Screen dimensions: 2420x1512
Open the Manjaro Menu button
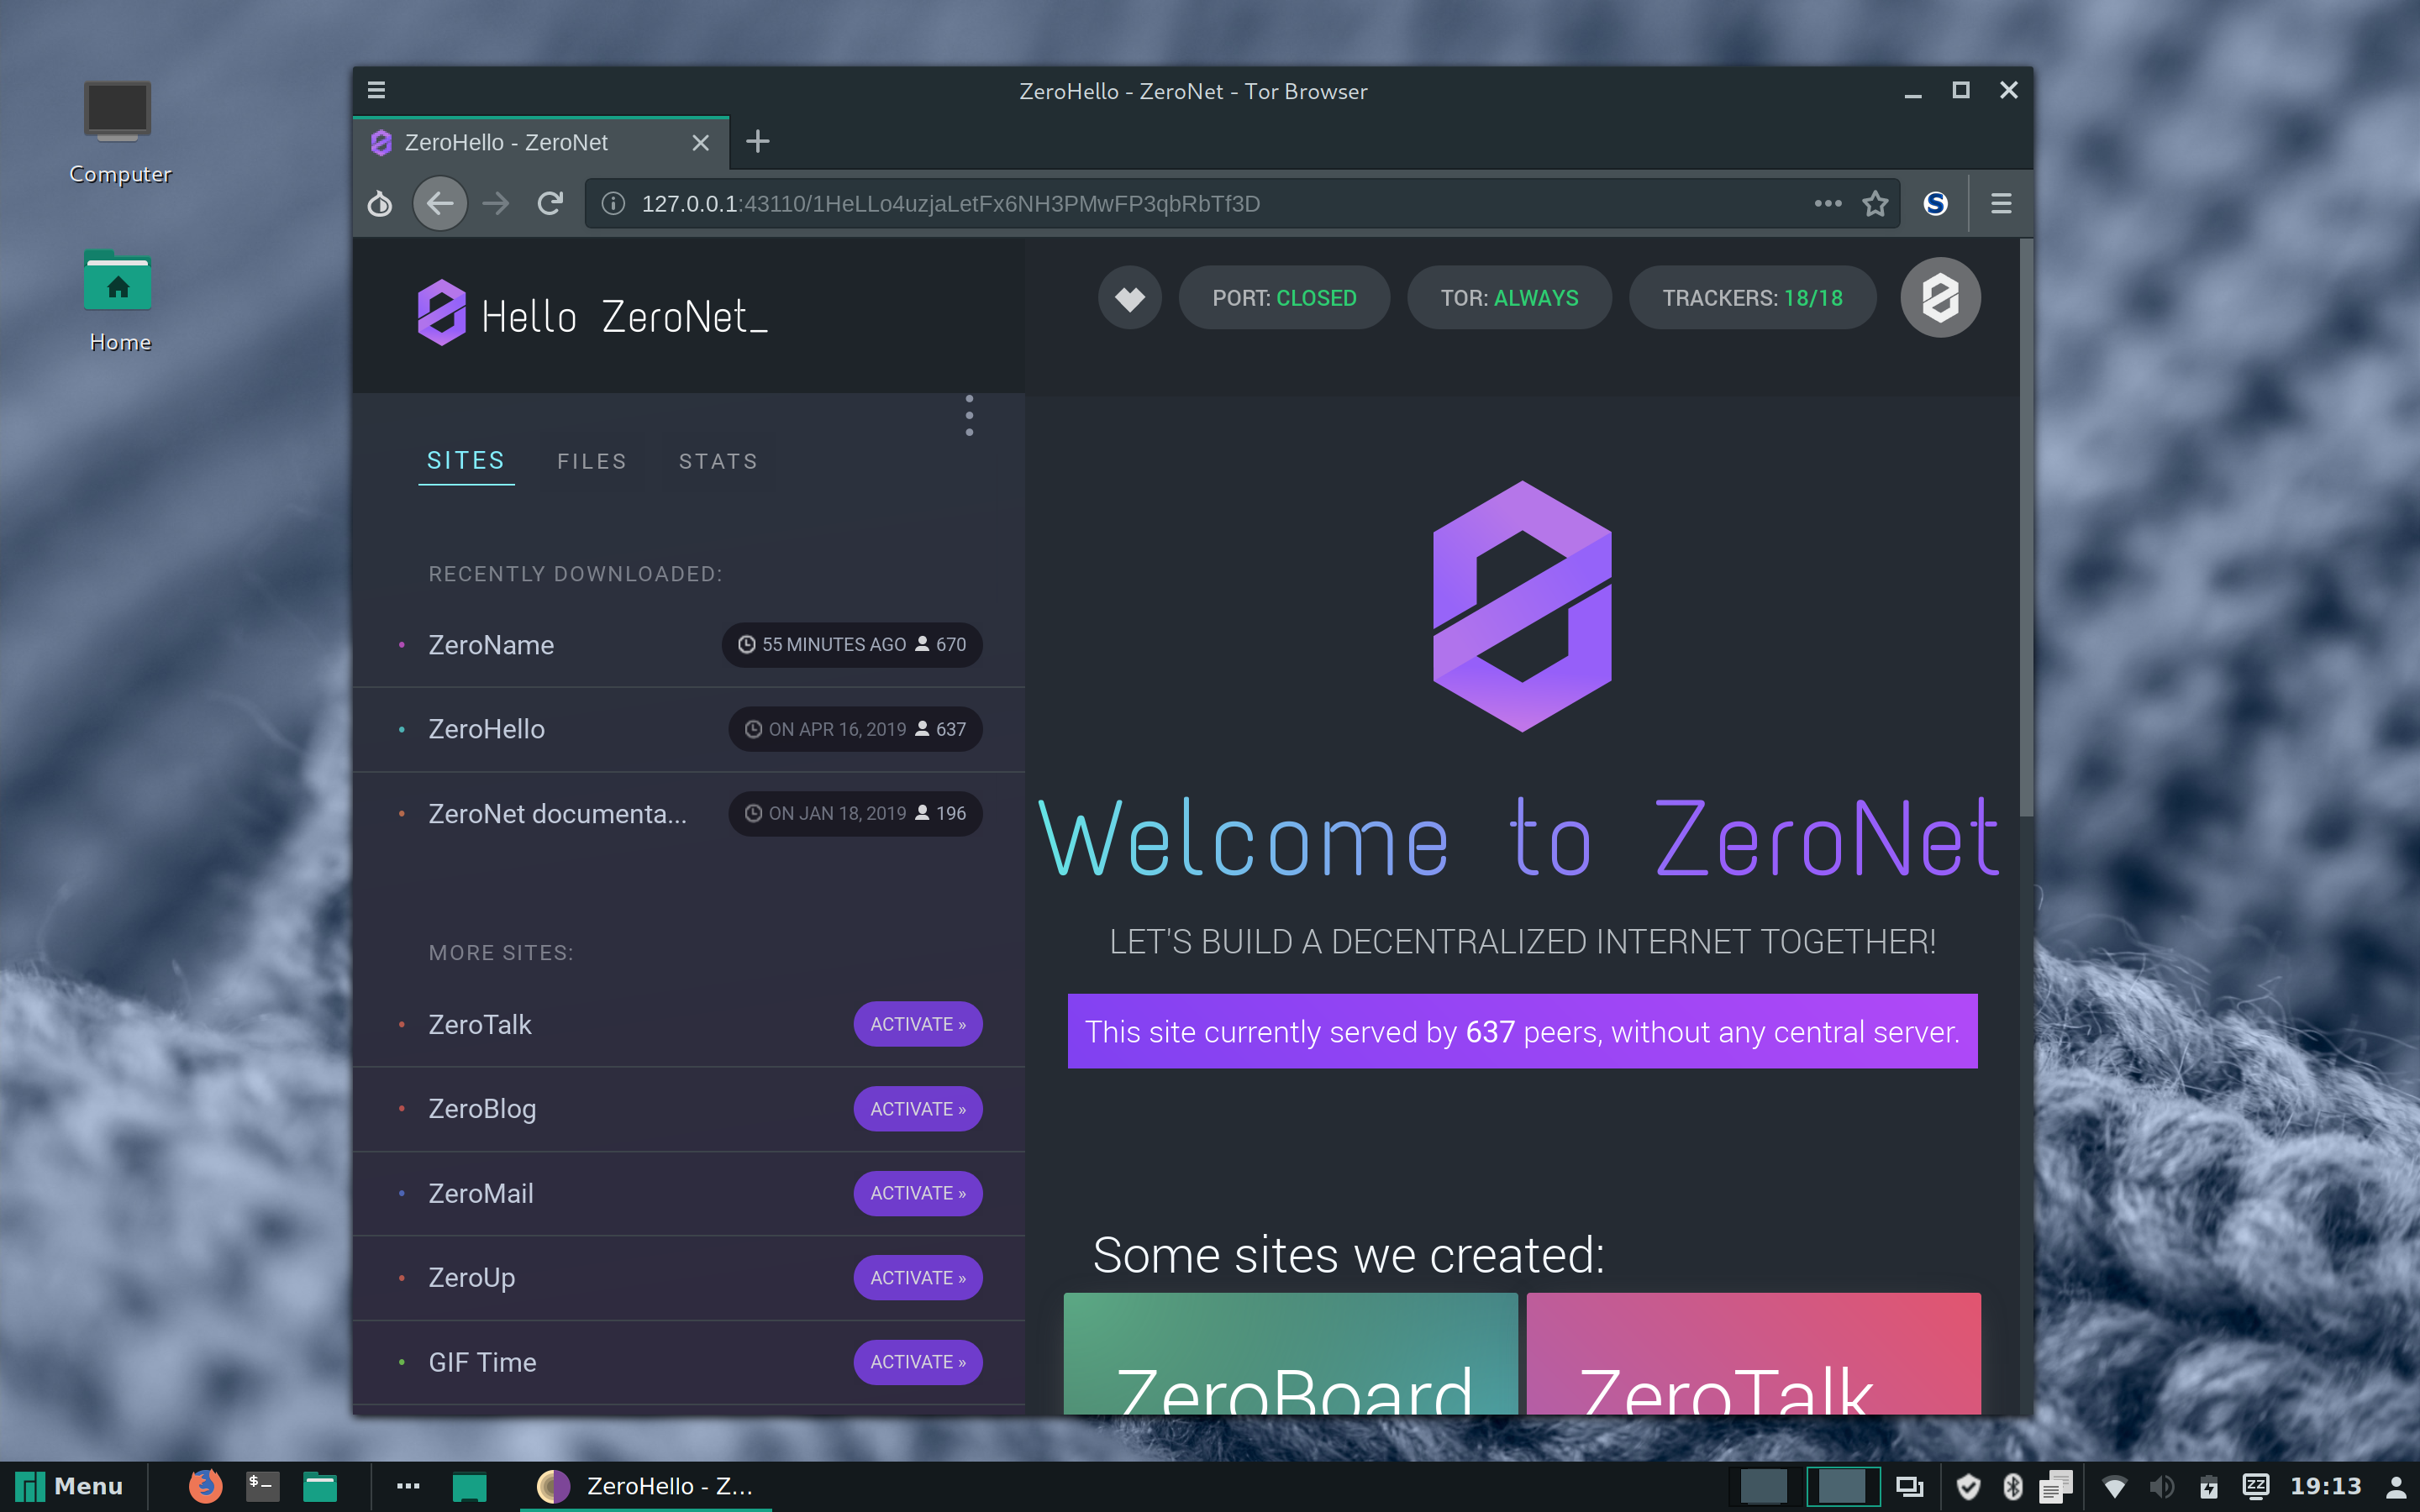(69, 1486)
